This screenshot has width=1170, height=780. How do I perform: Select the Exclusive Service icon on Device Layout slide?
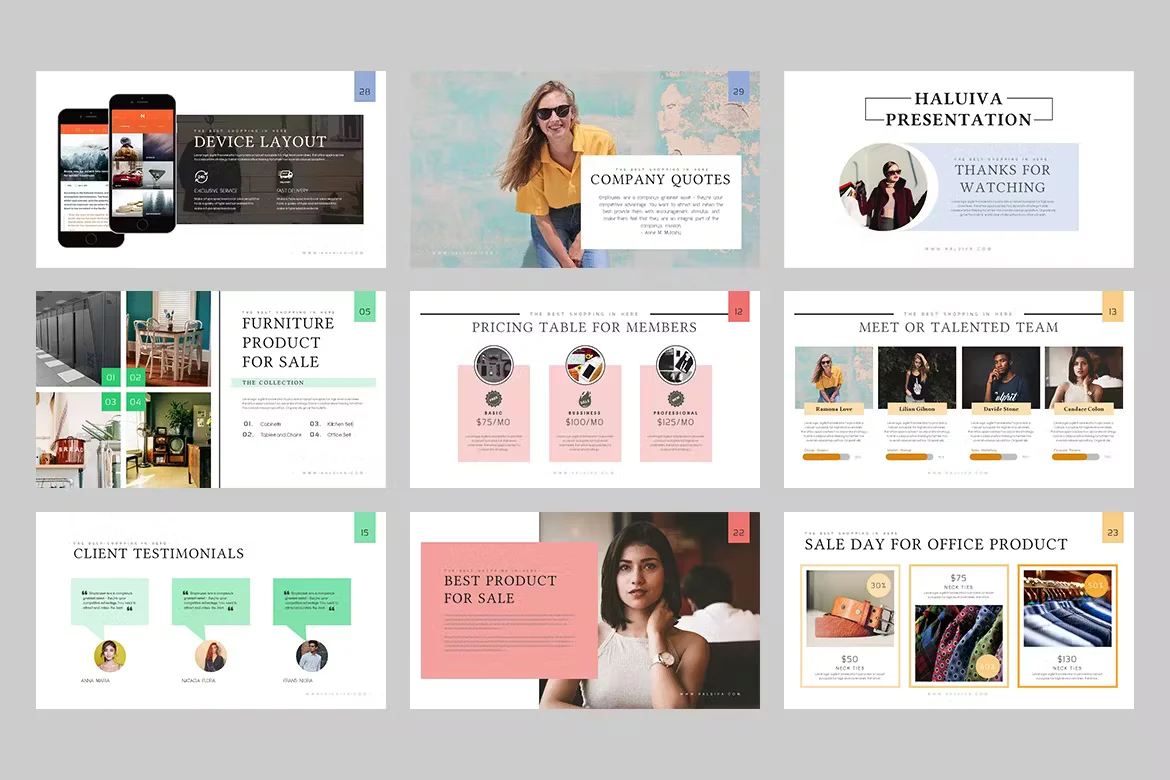point(201,176)
